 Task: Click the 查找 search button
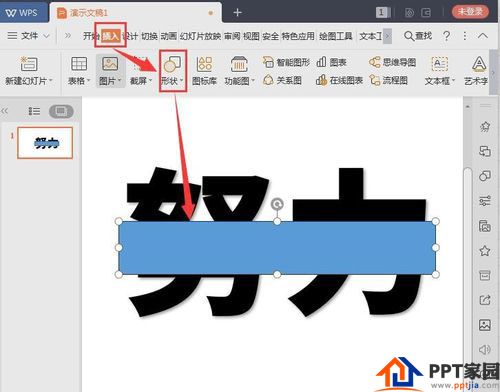pyautogui.click(x=418, y=36)
